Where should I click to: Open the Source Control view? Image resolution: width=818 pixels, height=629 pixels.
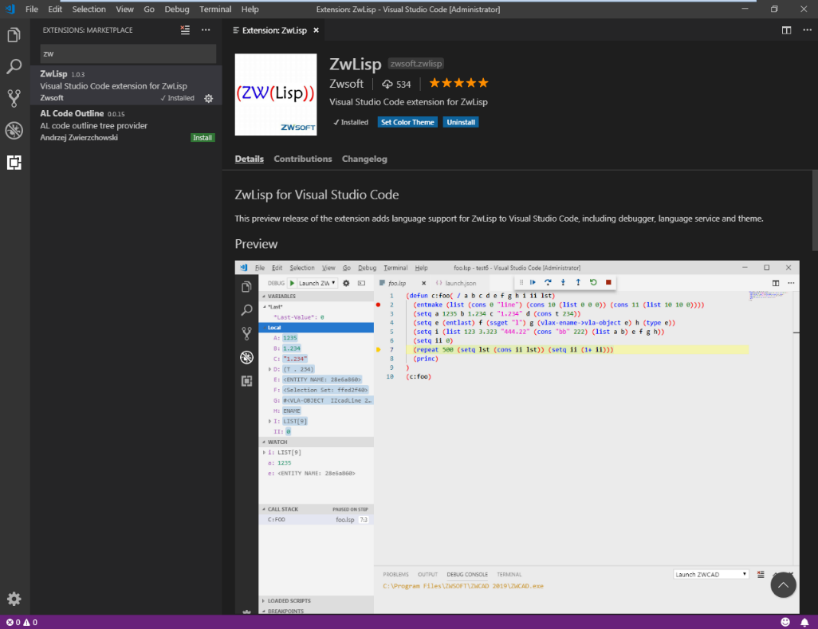tap(14, 98)
